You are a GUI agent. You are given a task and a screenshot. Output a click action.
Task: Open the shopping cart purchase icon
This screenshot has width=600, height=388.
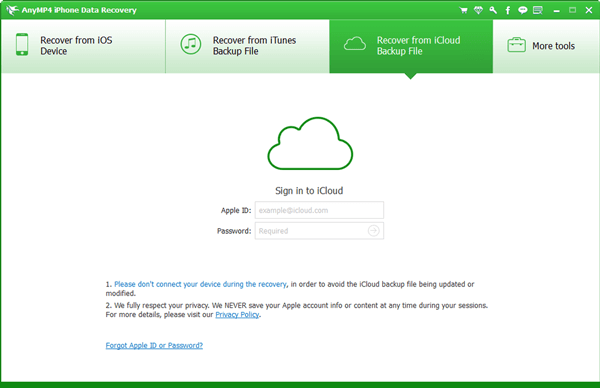pyautogui.click(x=463, y=10)
